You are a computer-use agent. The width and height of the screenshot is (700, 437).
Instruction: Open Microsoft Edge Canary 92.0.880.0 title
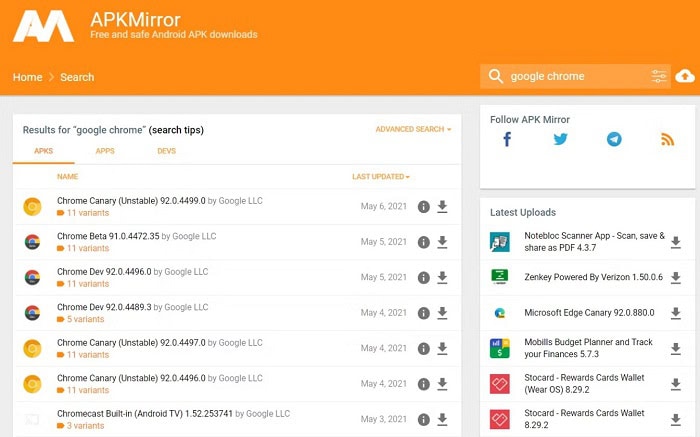tap(589, 313)
